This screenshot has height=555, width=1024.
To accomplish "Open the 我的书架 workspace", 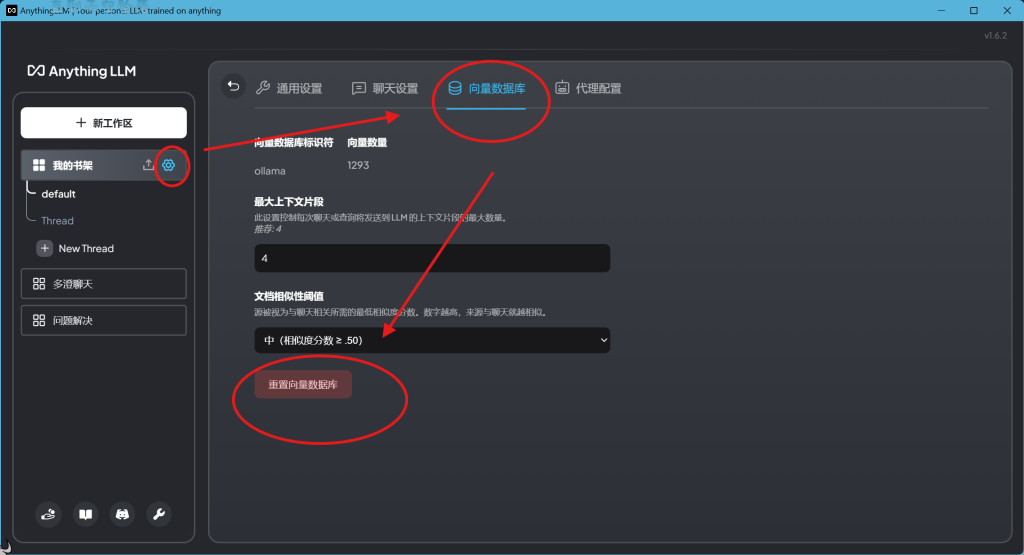I will pos(72,165).
